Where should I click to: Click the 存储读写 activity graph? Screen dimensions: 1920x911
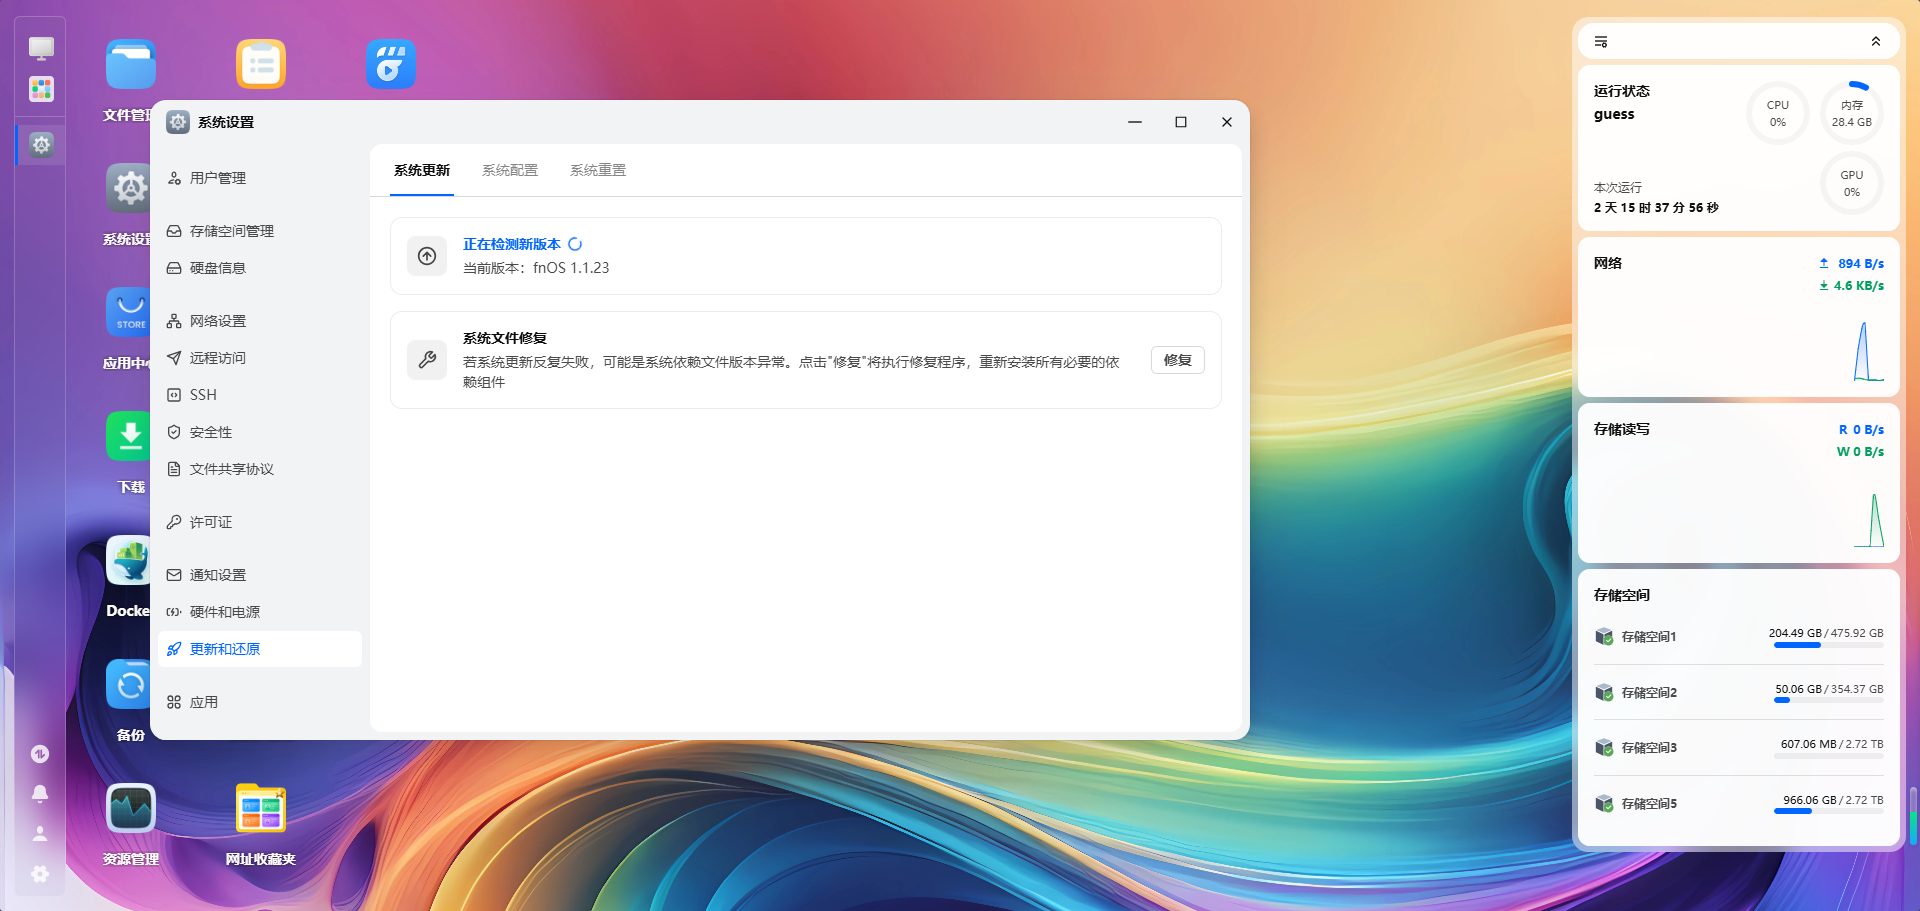(x=1868, y=520)
